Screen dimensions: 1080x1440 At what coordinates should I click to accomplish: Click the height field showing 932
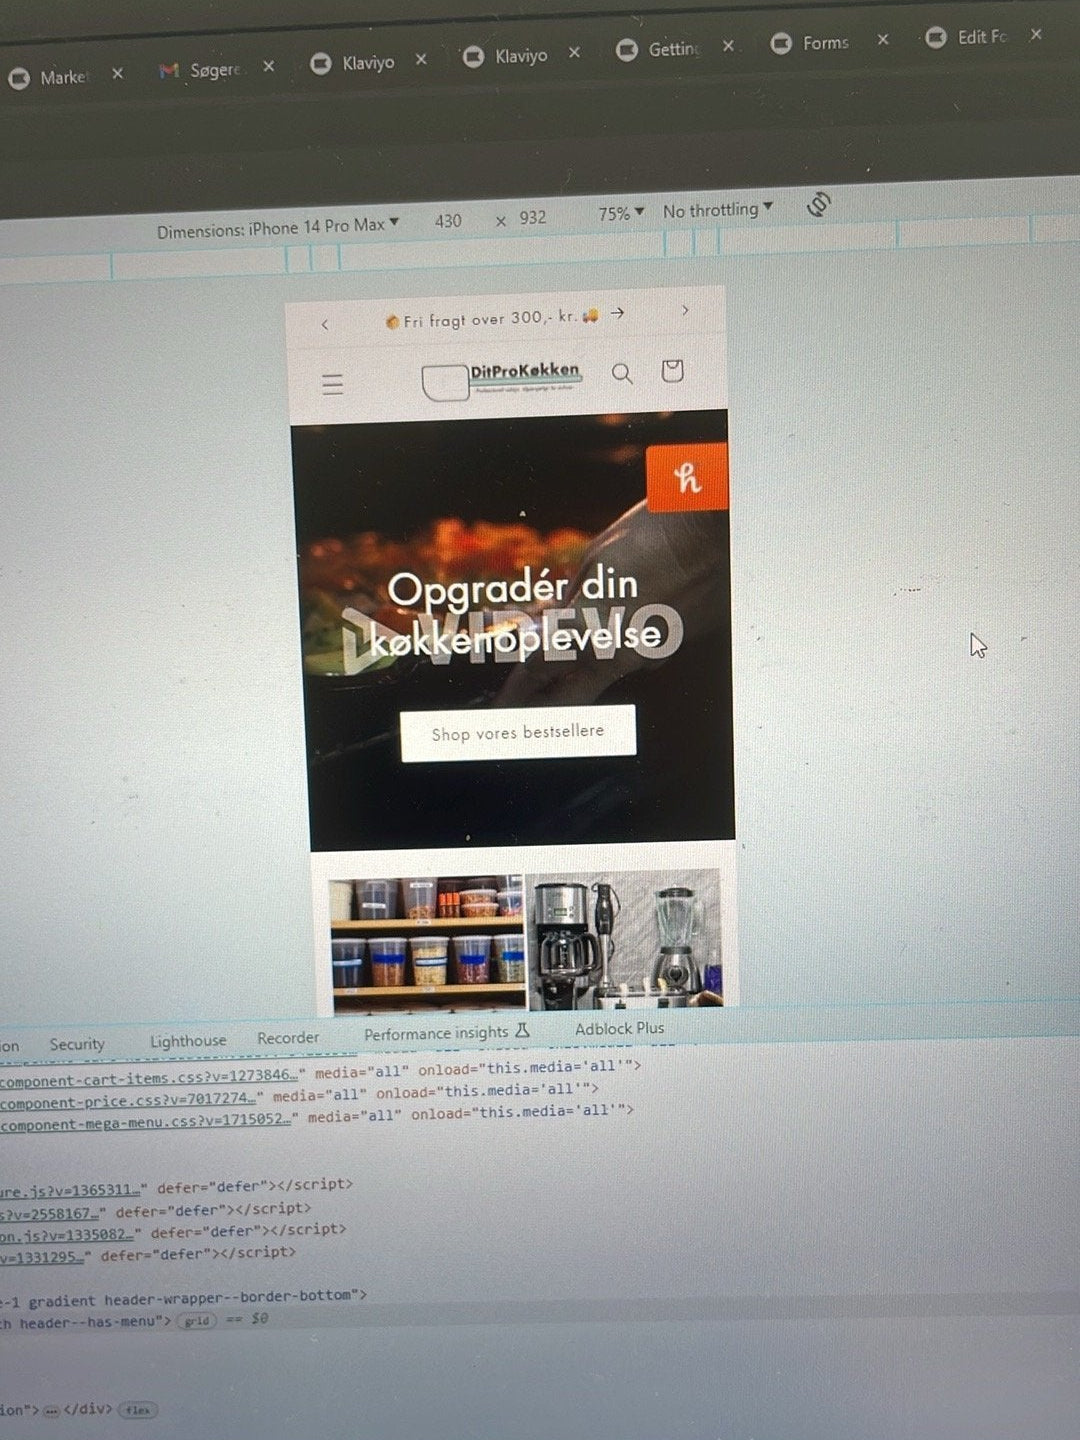(x=532, y=217)
